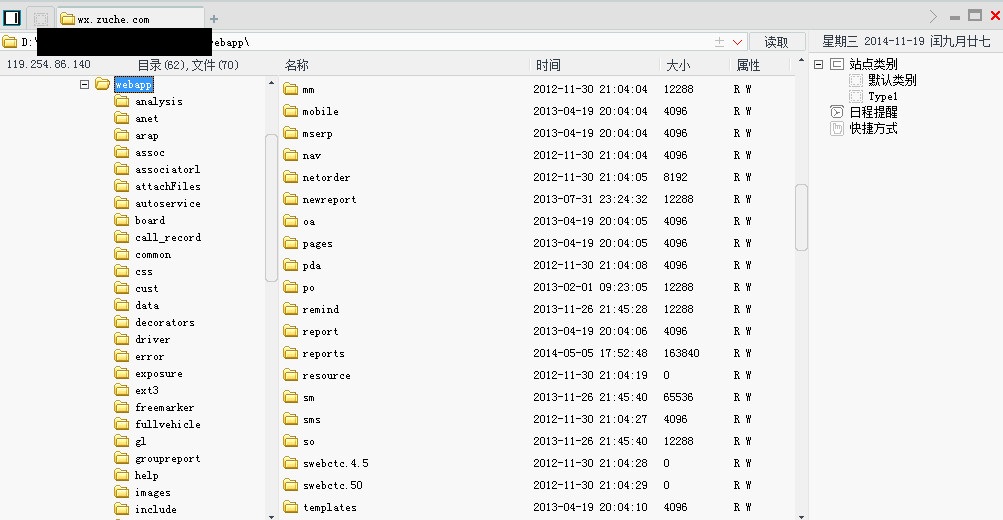
Task: Click the oa folder icon in list
Action: point(291,221)
